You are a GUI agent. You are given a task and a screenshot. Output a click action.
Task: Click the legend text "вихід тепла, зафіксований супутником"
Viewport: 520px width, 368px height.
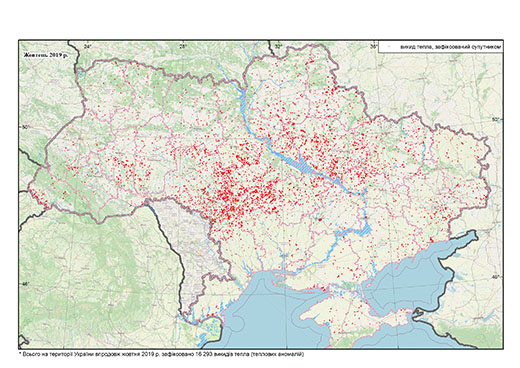450,48
